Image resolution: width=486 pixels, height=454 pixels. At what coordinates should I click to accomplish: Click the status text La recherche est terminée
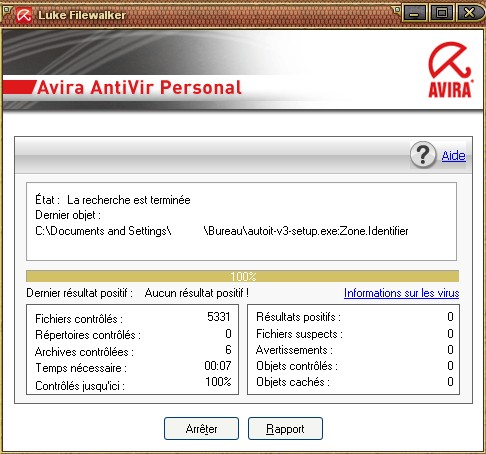click(129, 200)
